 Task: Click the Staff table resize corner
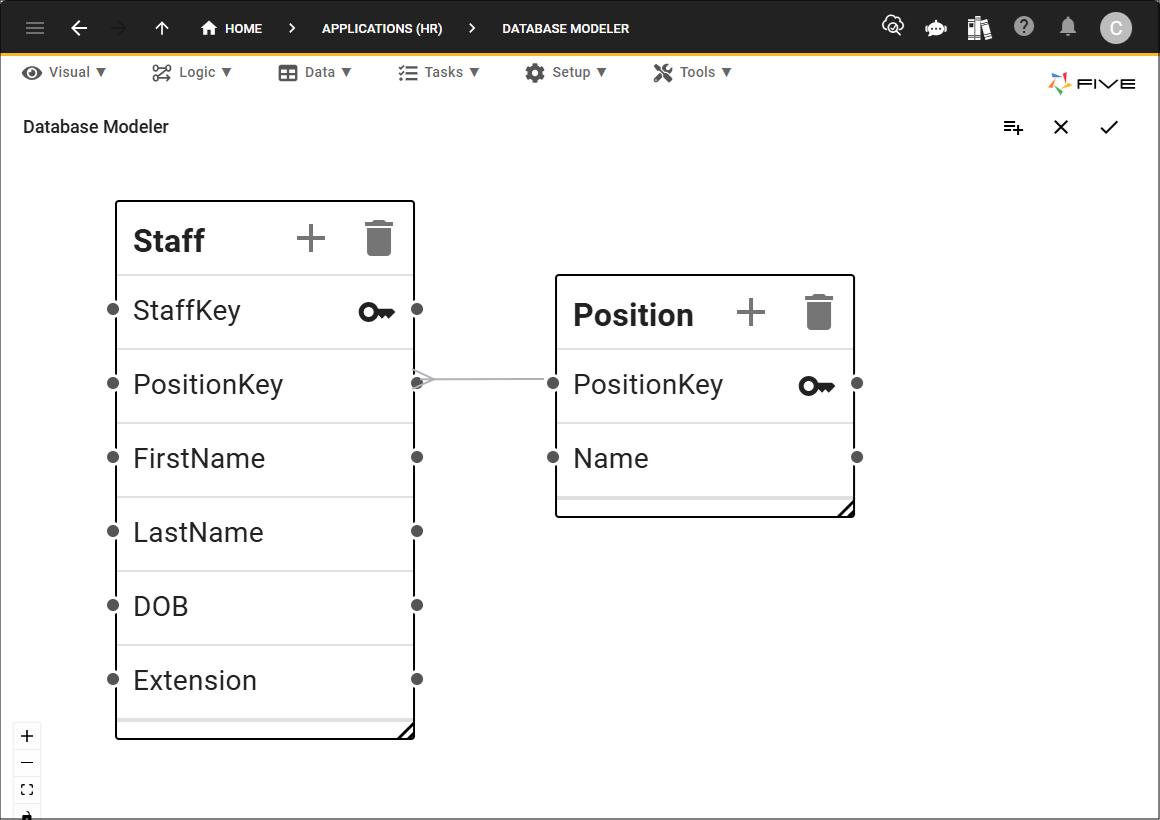pyautogui.click(x=406, y=730)
